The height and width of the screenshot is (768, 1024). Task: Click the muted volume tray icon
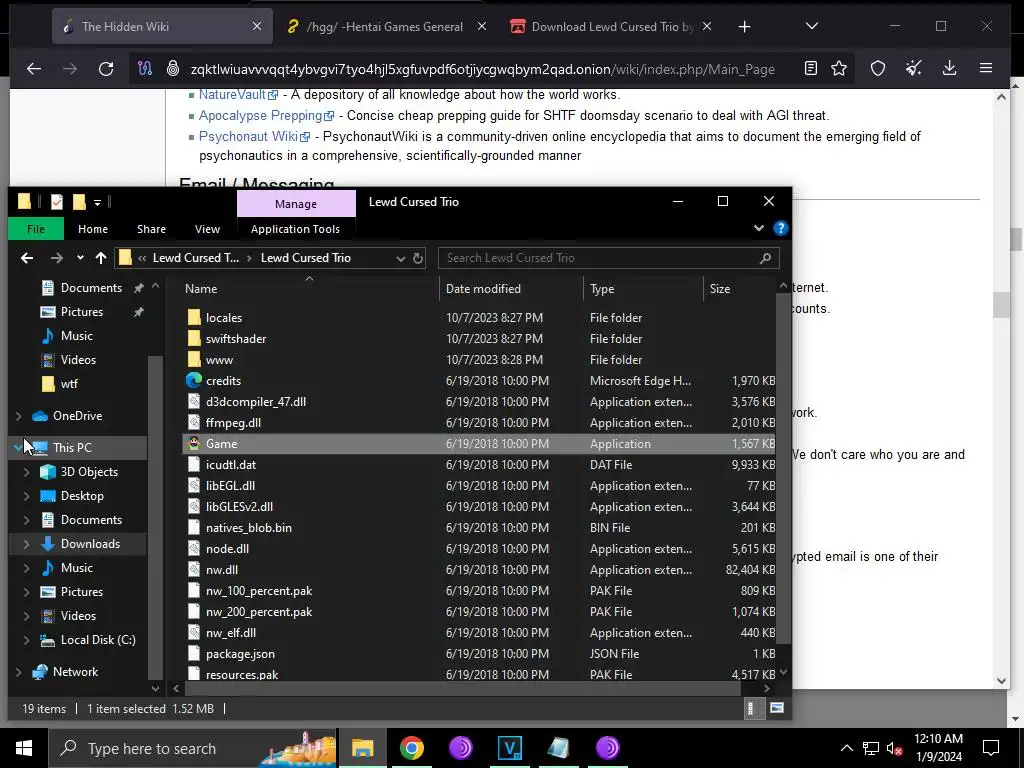click(x=894, y=748)
